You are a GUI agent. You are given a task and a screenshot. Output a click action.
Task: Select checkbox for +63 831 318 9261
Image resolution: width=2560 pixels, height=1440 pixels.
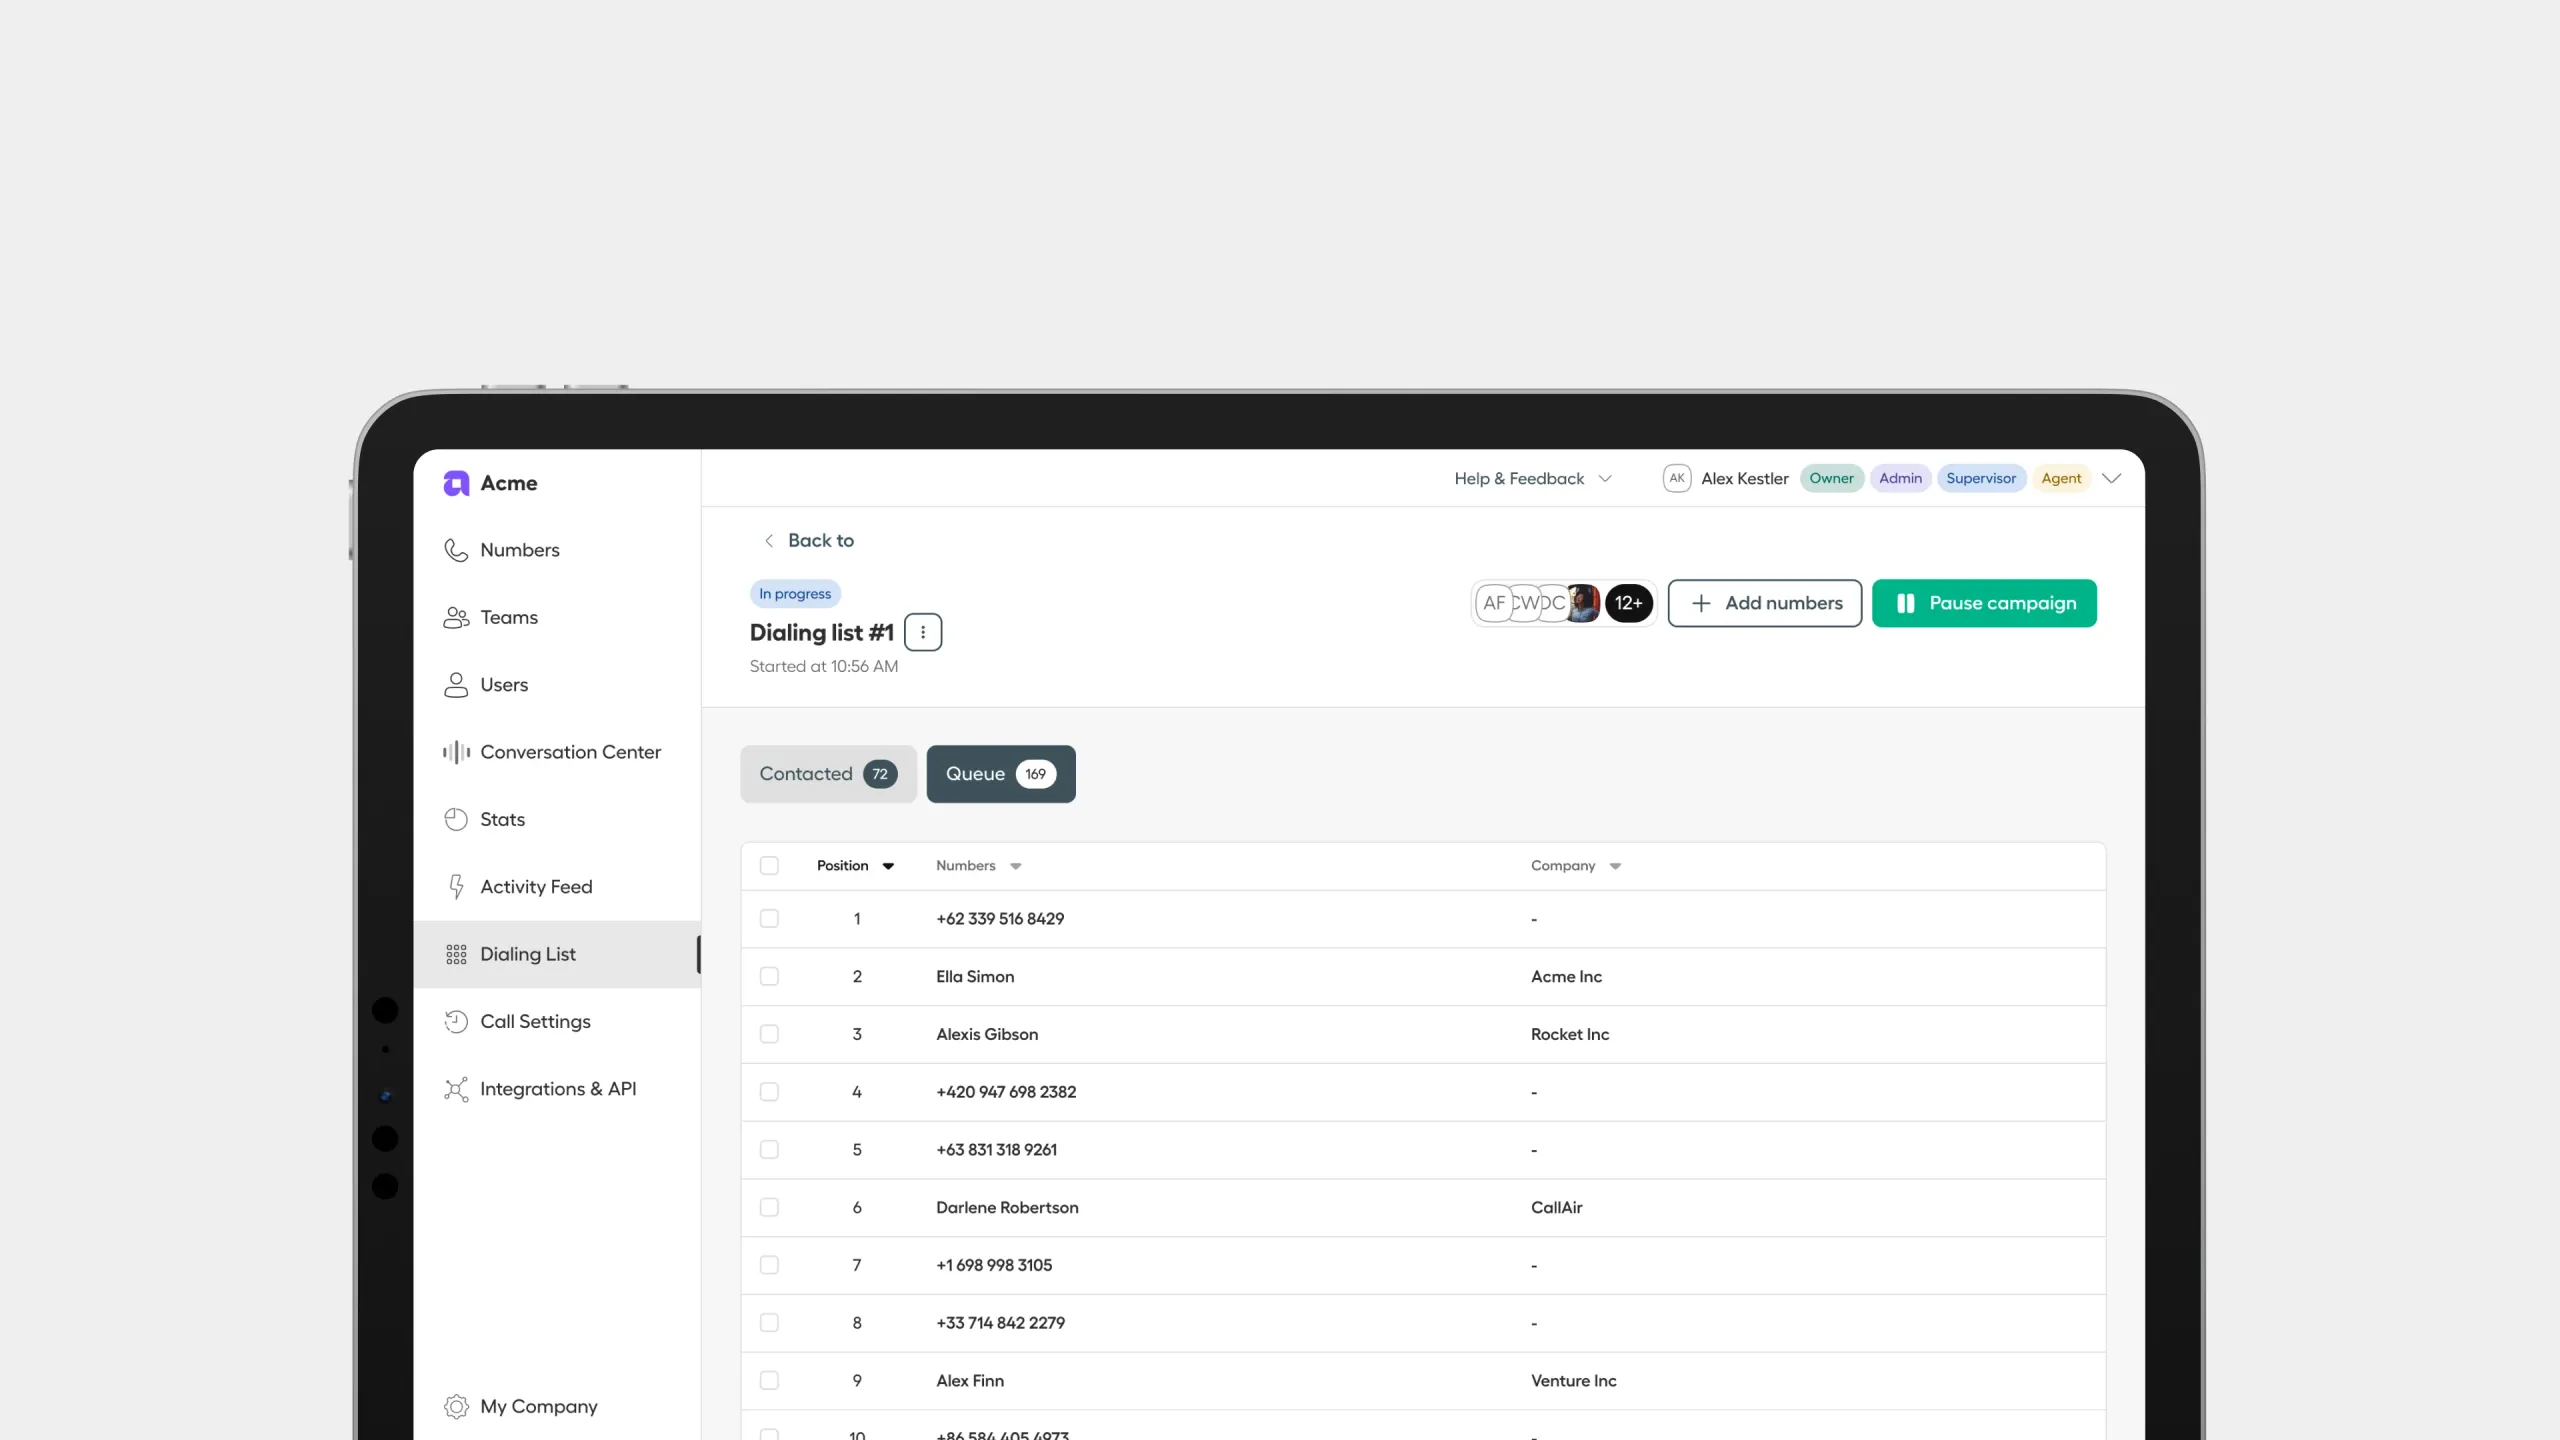[769, 1150]
